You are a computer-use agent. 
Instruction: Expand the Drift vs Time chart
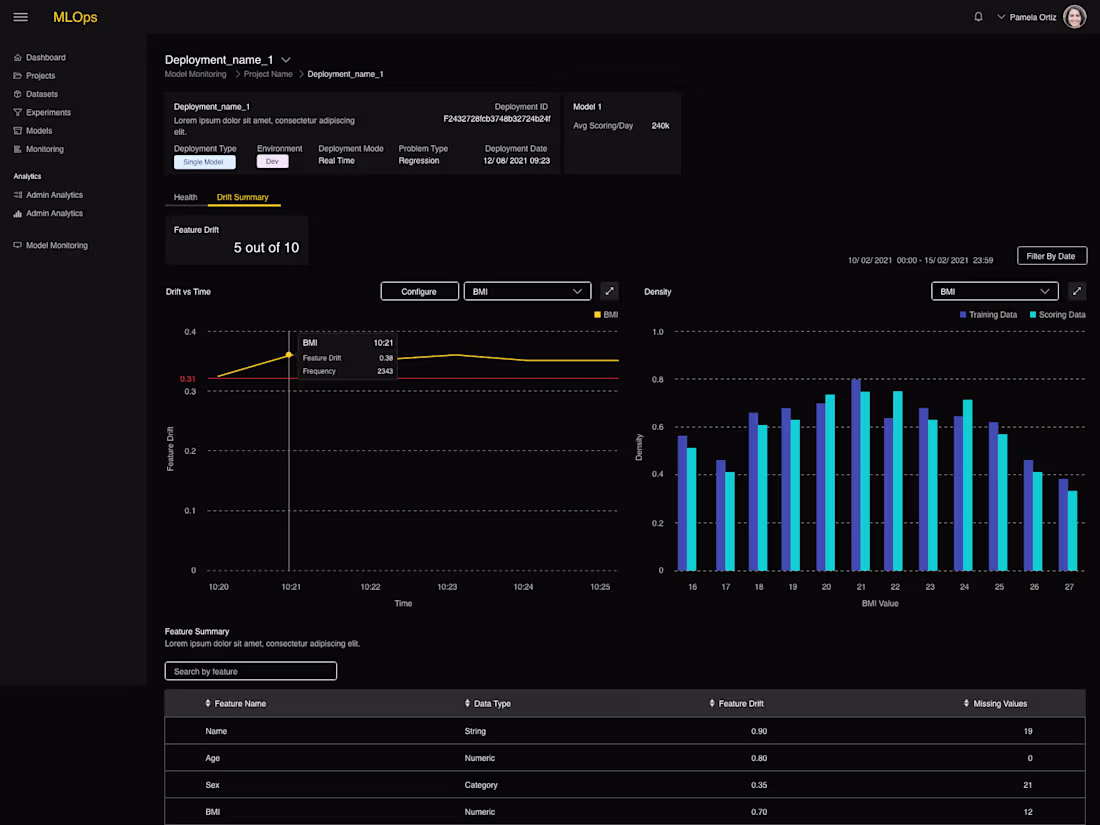609,291
